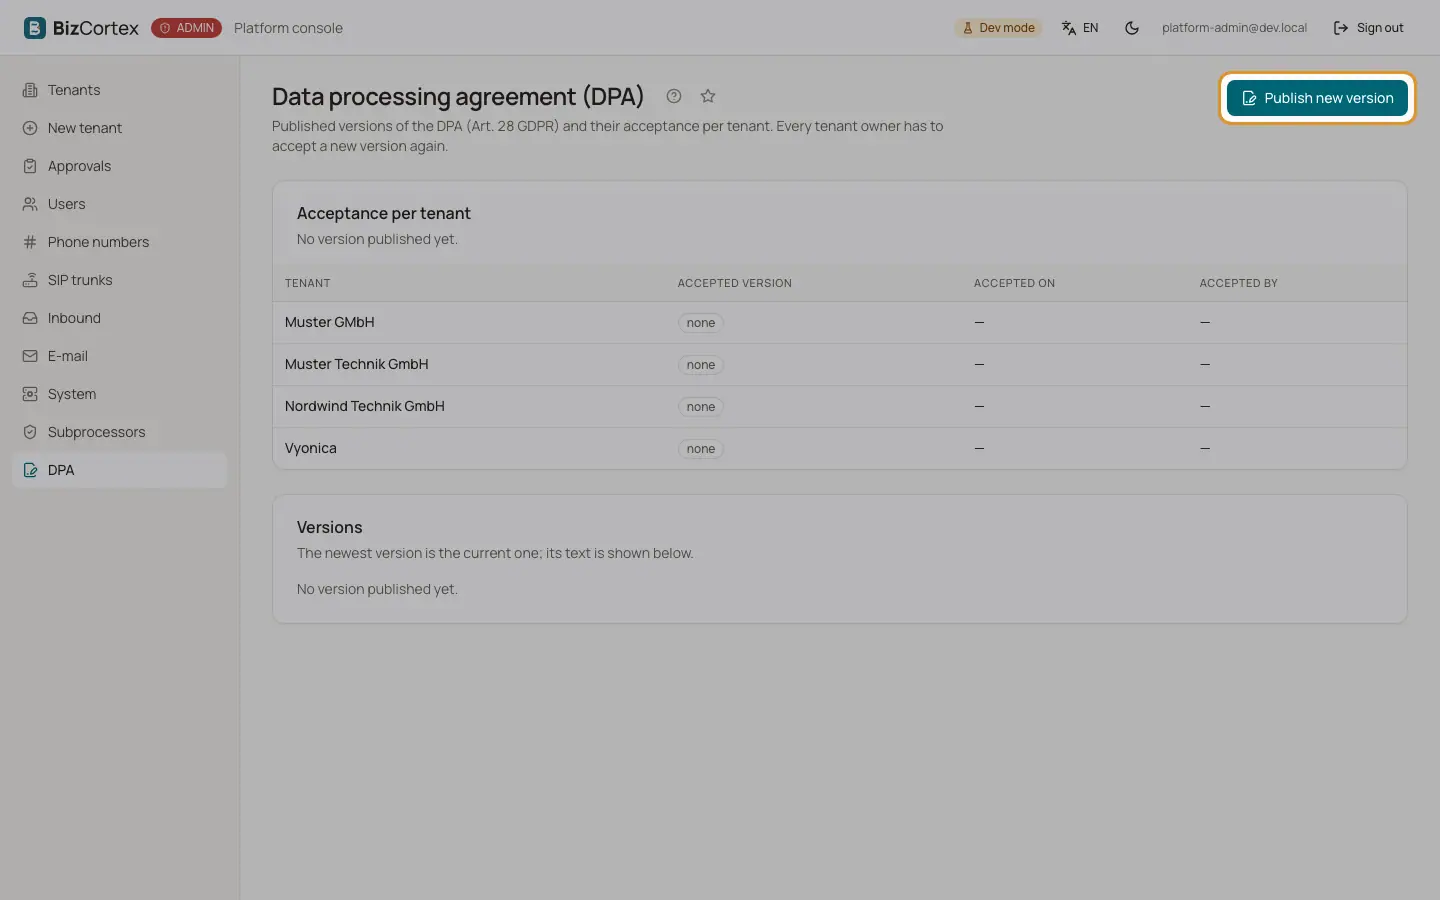Open Phone numbers in sidebar
Image resolution: width=1440 pixels, height=900 pixels.
tap(120, 242)
